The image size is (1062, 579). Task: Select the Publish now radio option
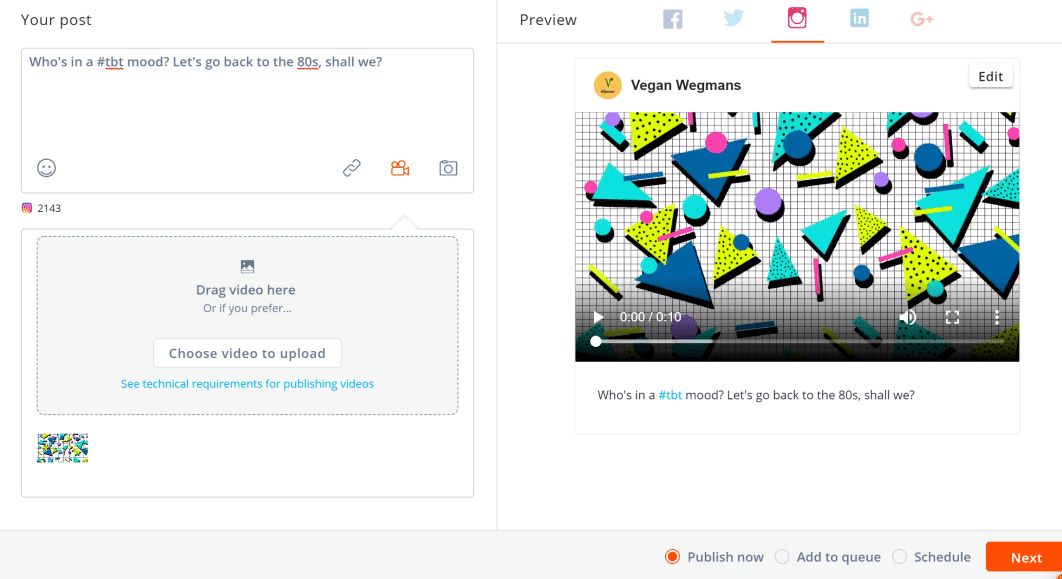click(715, 557)
